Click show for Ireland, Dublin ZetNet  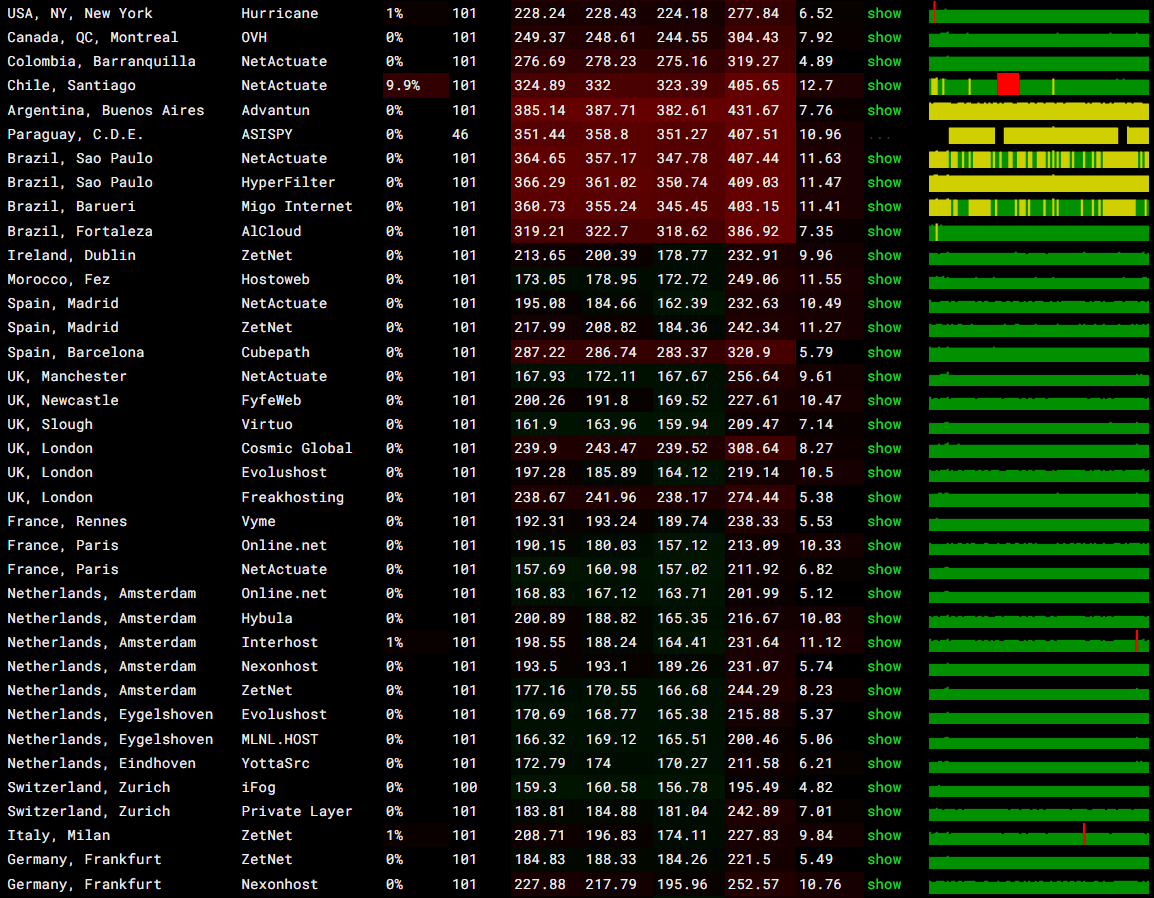[x=884, y=255]
